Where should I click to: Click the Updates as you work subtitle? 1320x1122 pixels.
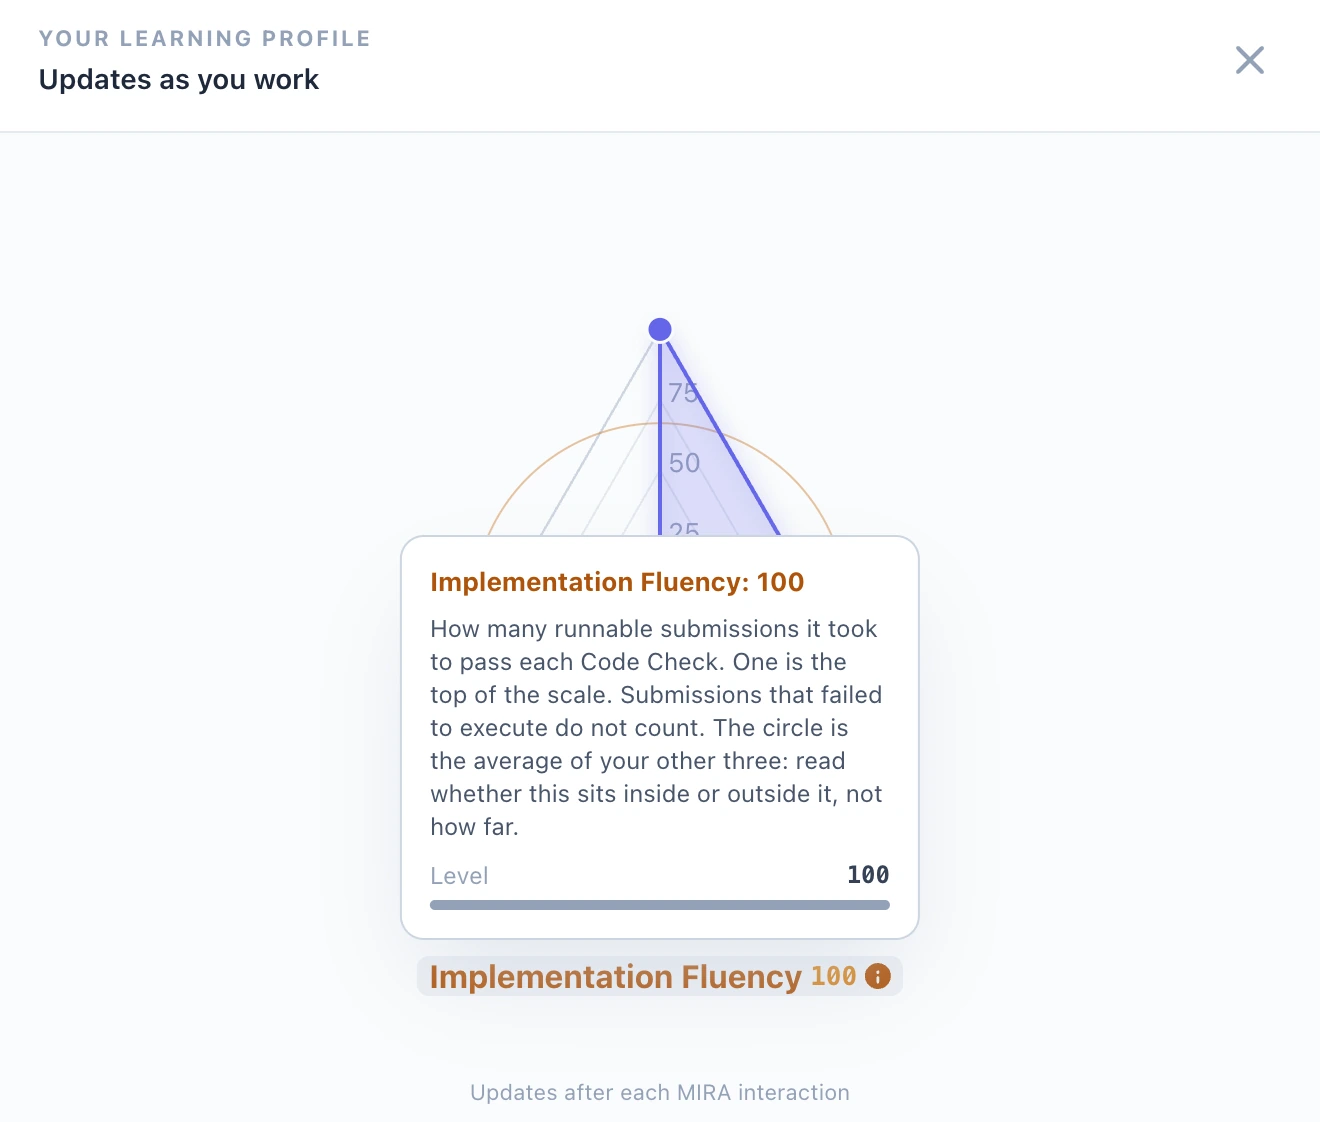pos(179,80)
